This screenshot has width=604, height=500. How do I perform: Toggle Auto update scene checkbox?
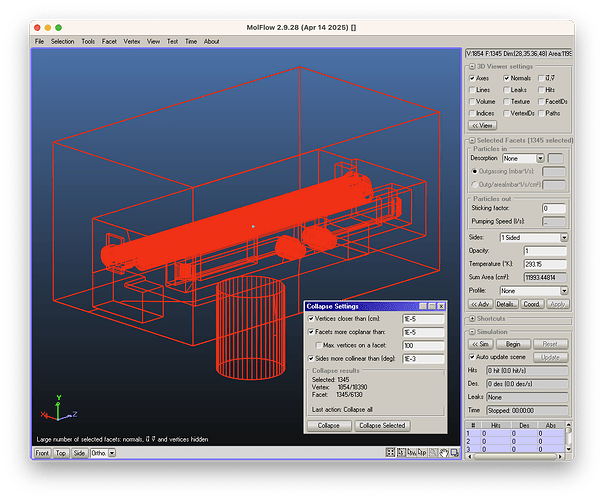pyautogui.click(x=472, y=357)
